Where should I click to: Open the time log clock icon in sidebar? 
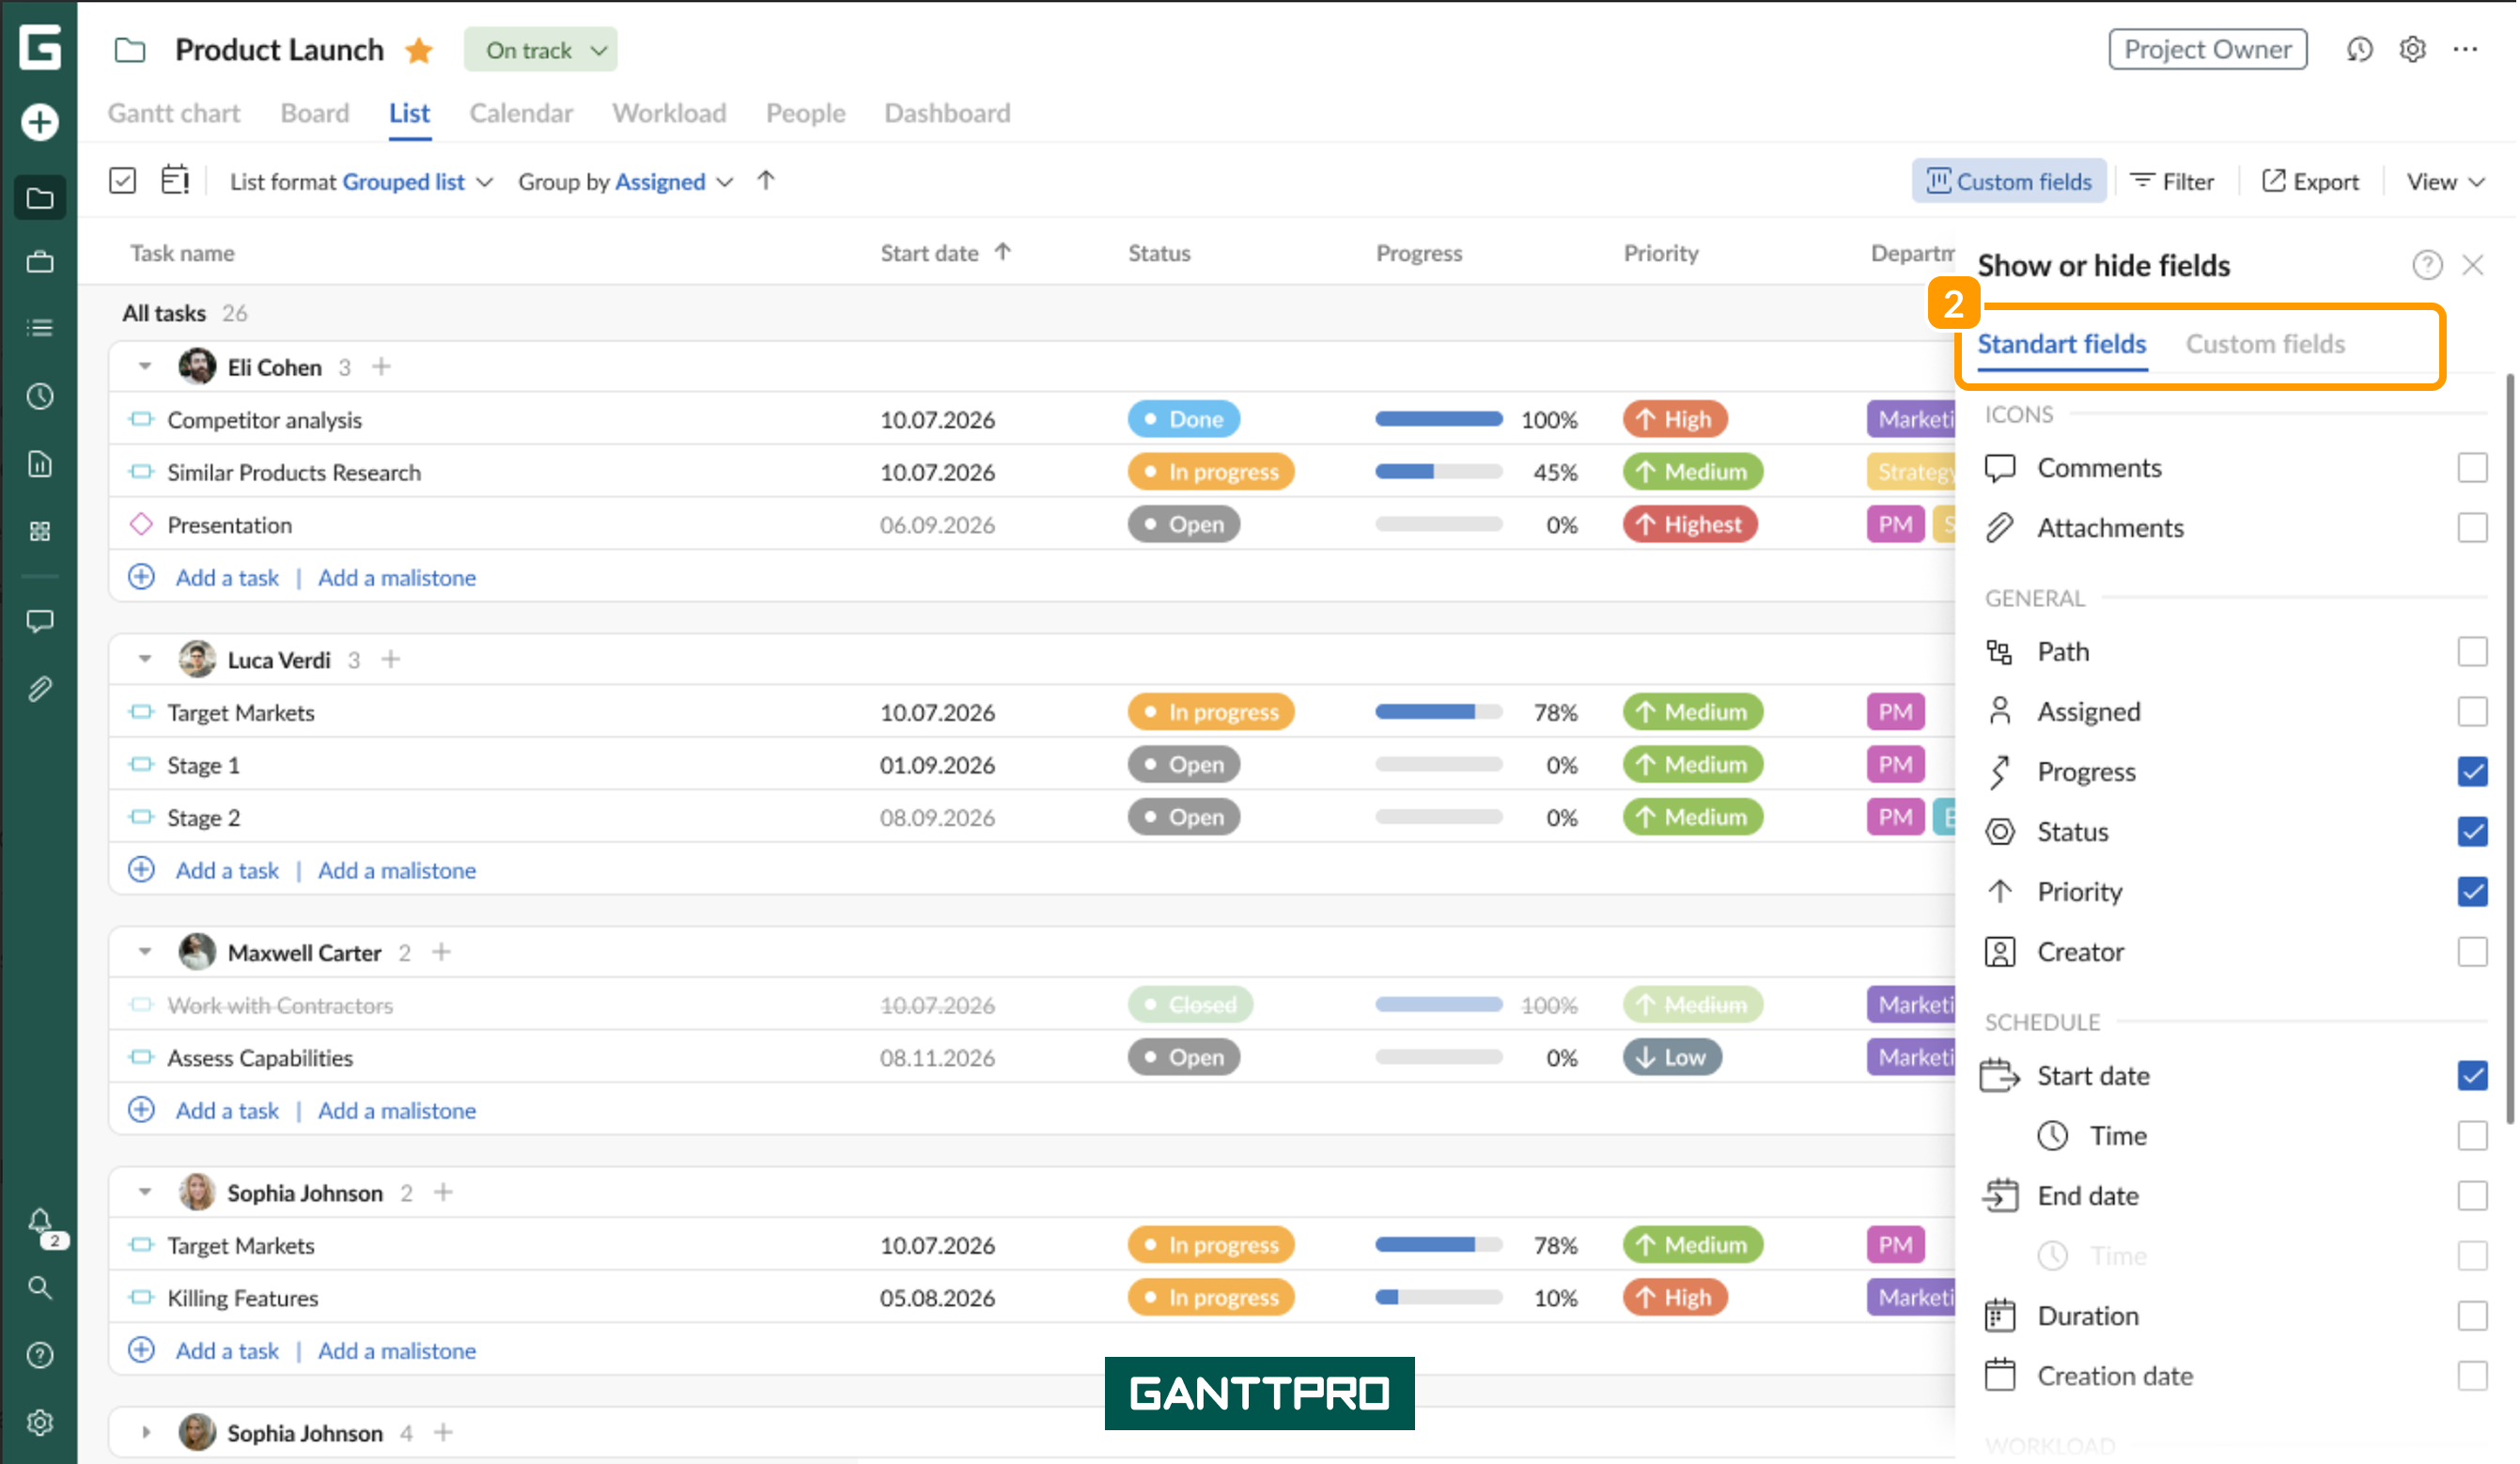(40, 396)
